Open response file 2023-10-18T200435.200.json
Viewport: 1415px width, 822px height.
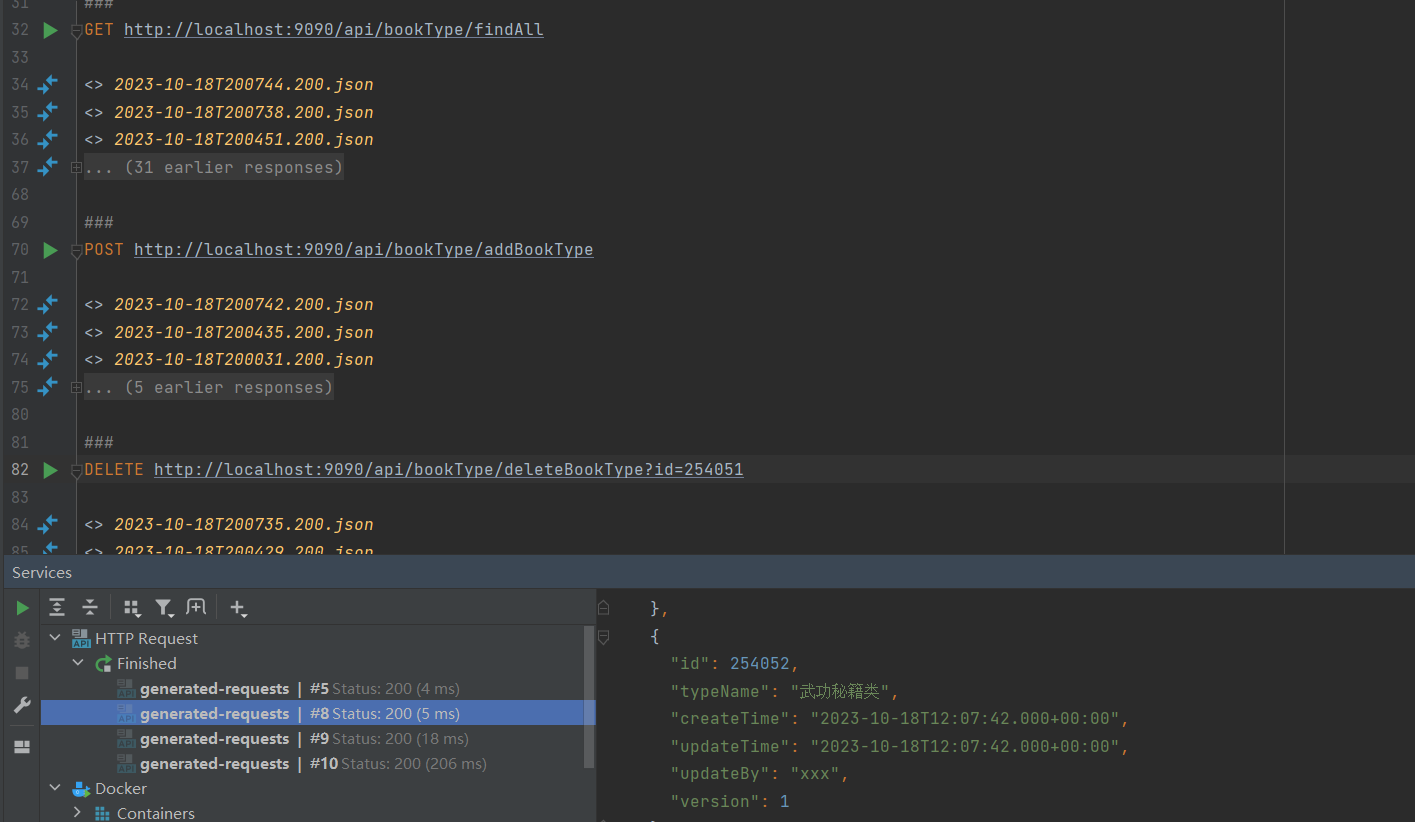(244, 332)
